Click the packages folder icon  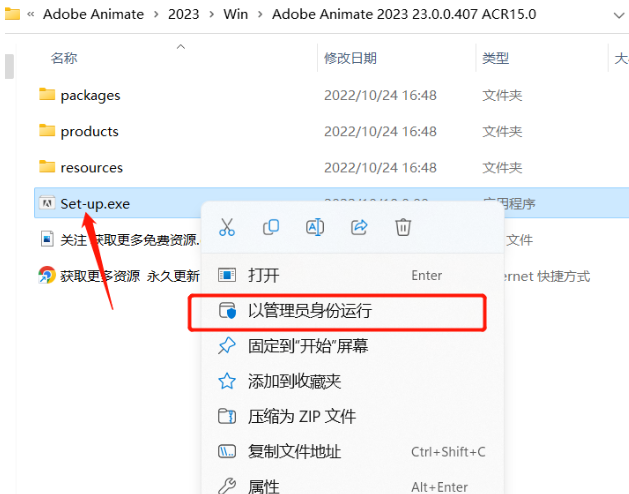(x=47, y=95)
